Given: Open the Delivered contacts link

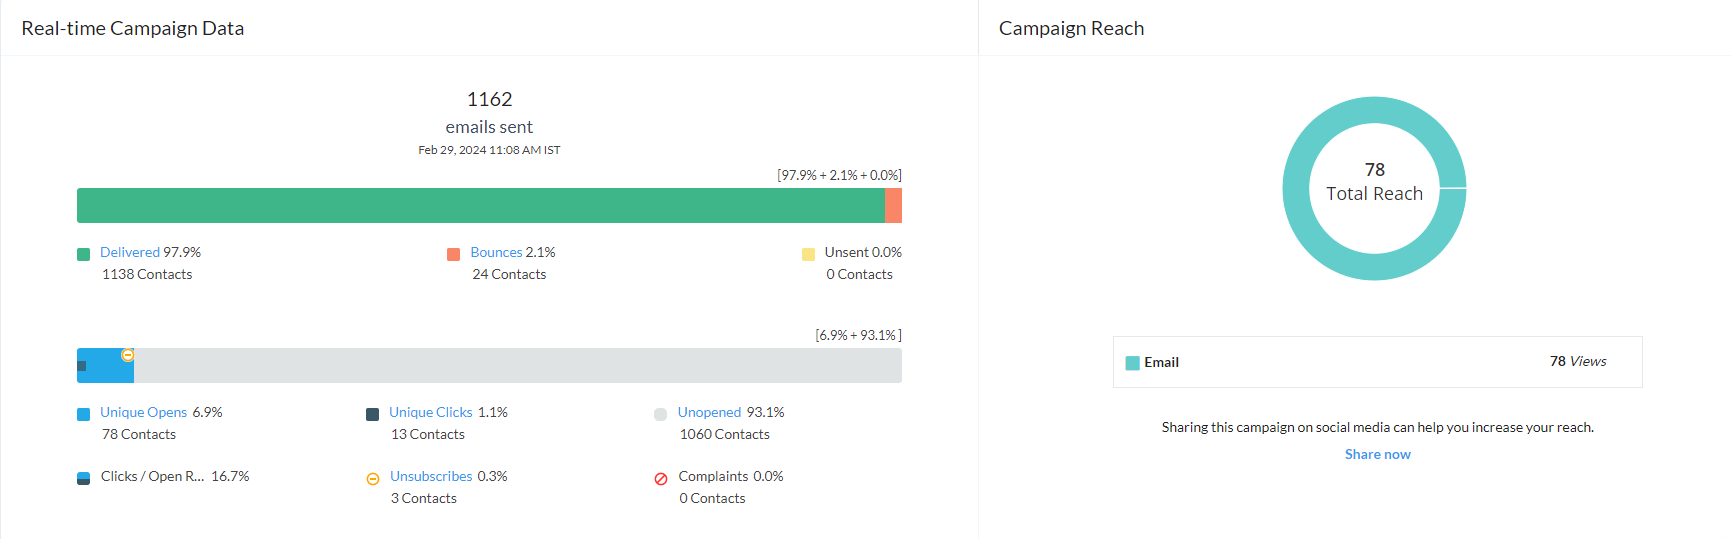Looking at the screenshot, I should click(x=130, y=252).
